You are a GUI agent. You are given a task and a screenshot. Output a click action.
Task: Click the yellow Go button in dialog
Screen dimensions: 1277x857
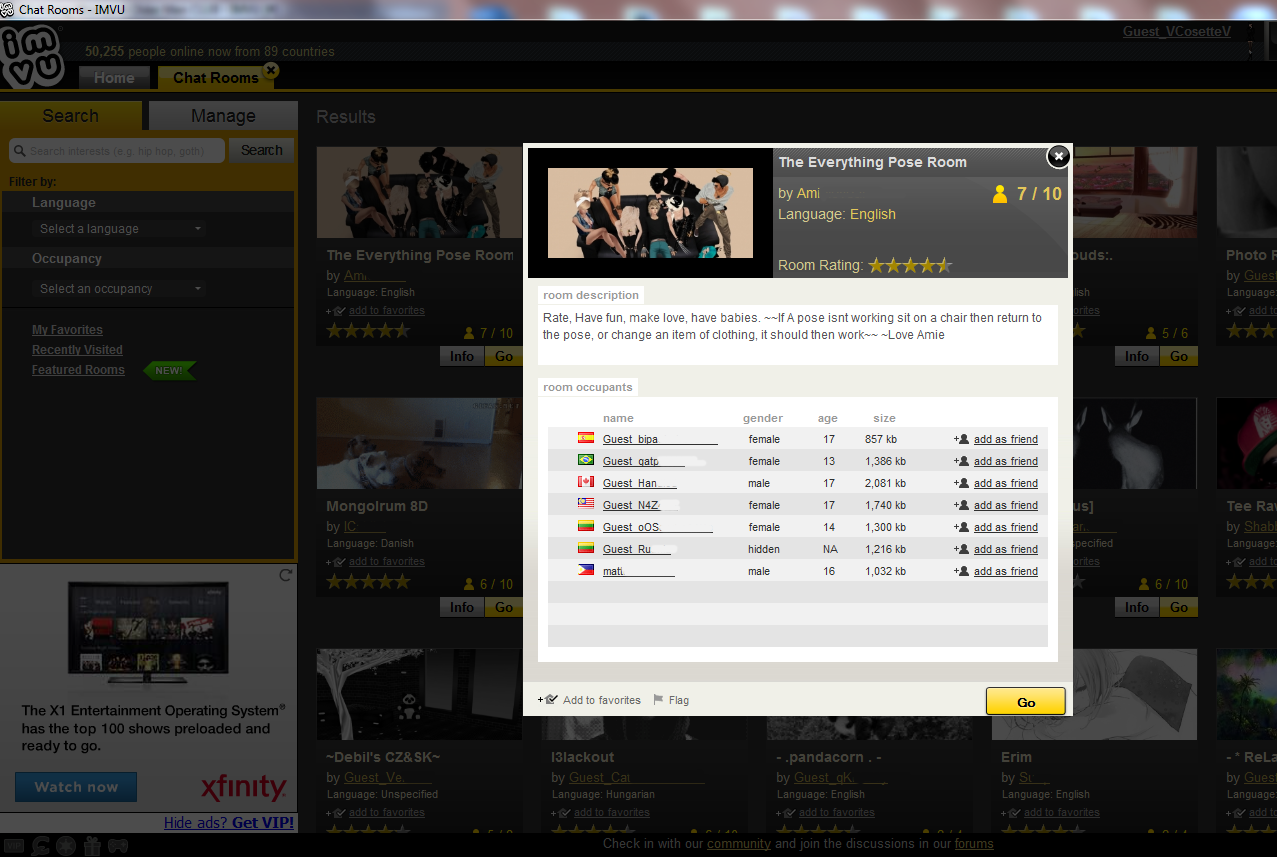1026,702
